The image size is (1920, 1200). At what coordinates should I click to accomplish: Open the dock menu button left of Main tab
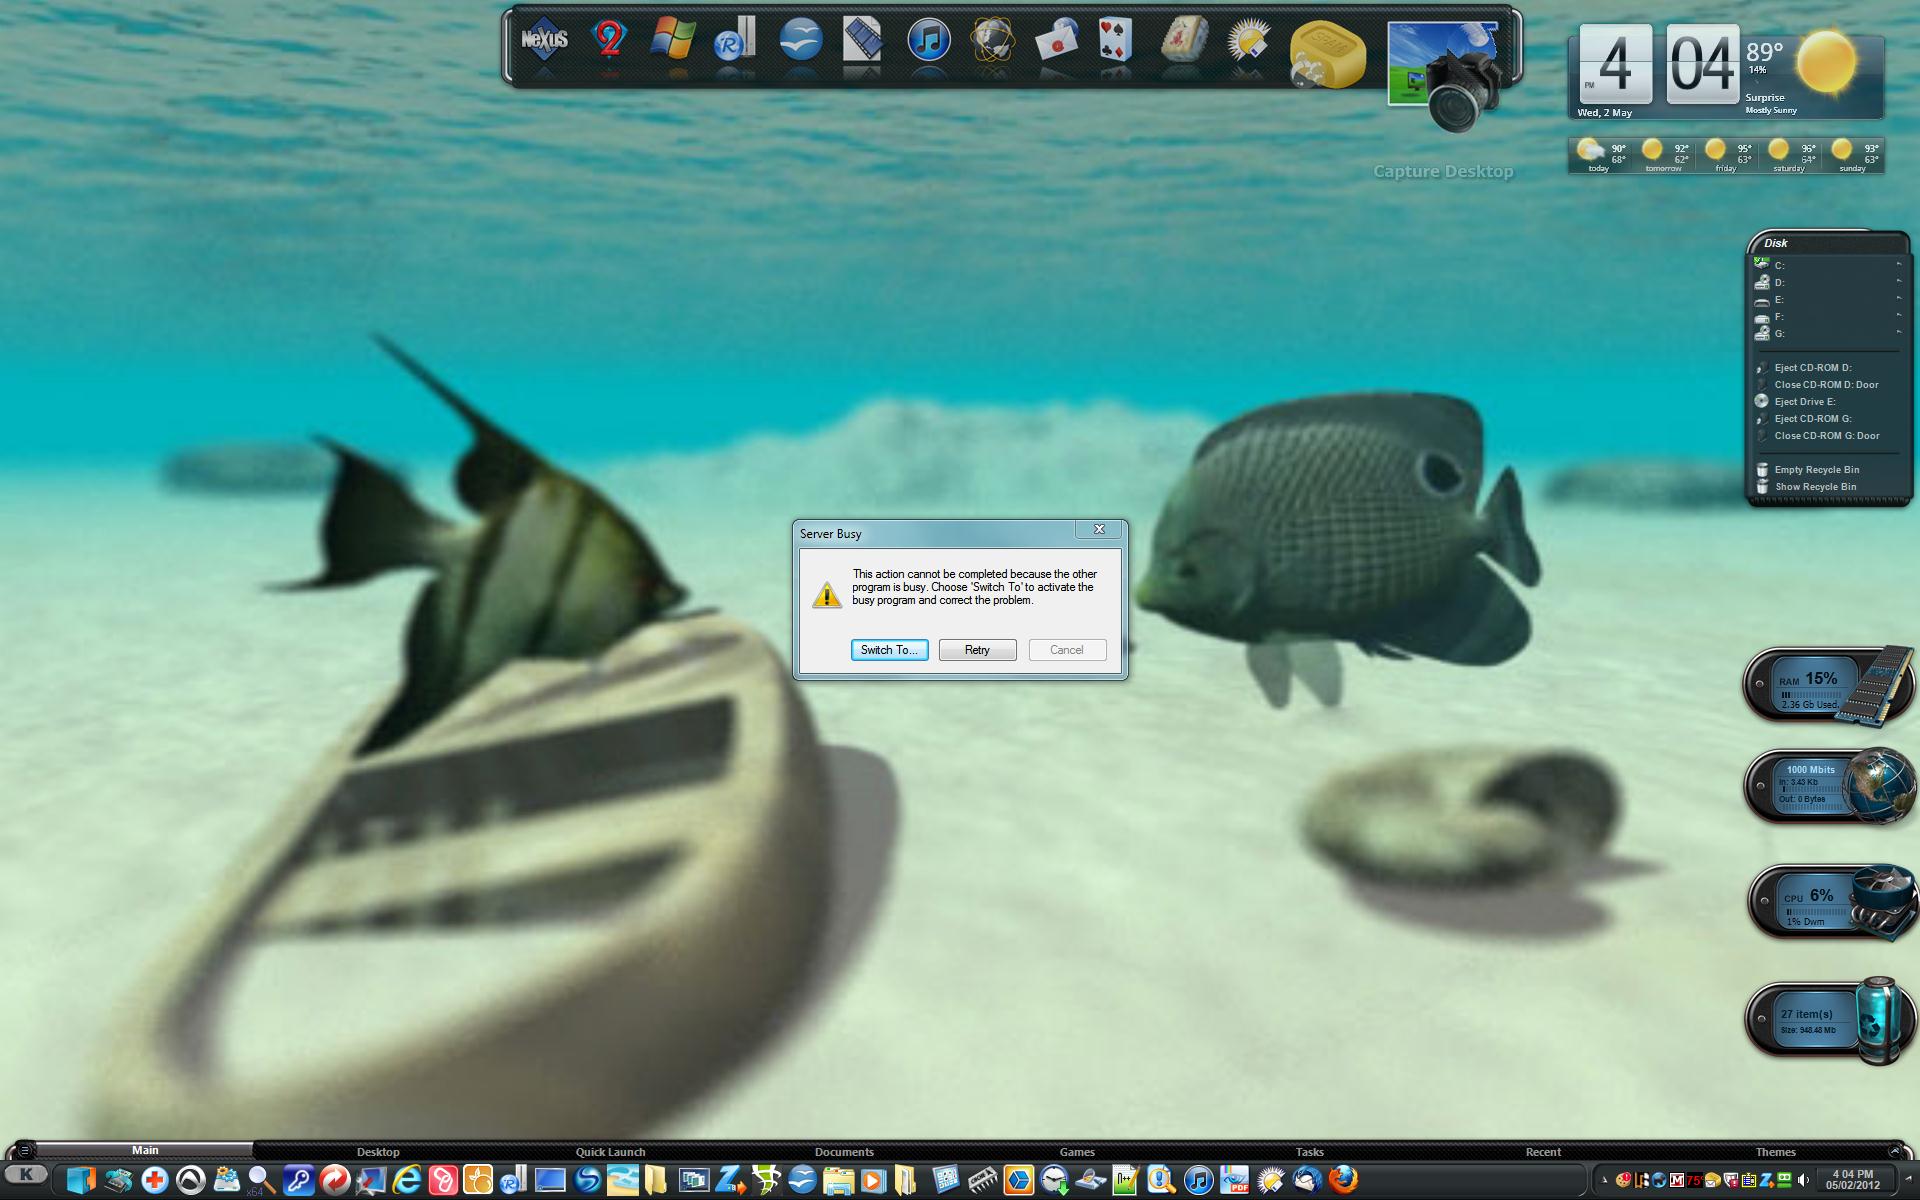point(24,1151)
